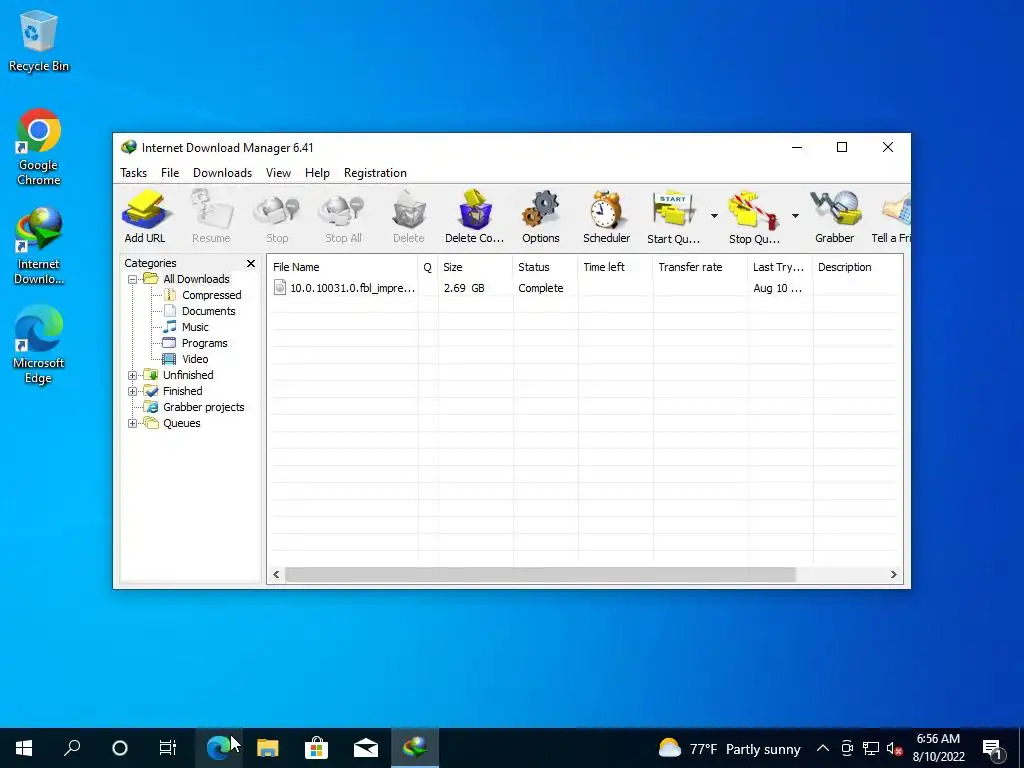Open Microsoft Store from the taskbar

(x=316, y=748)
